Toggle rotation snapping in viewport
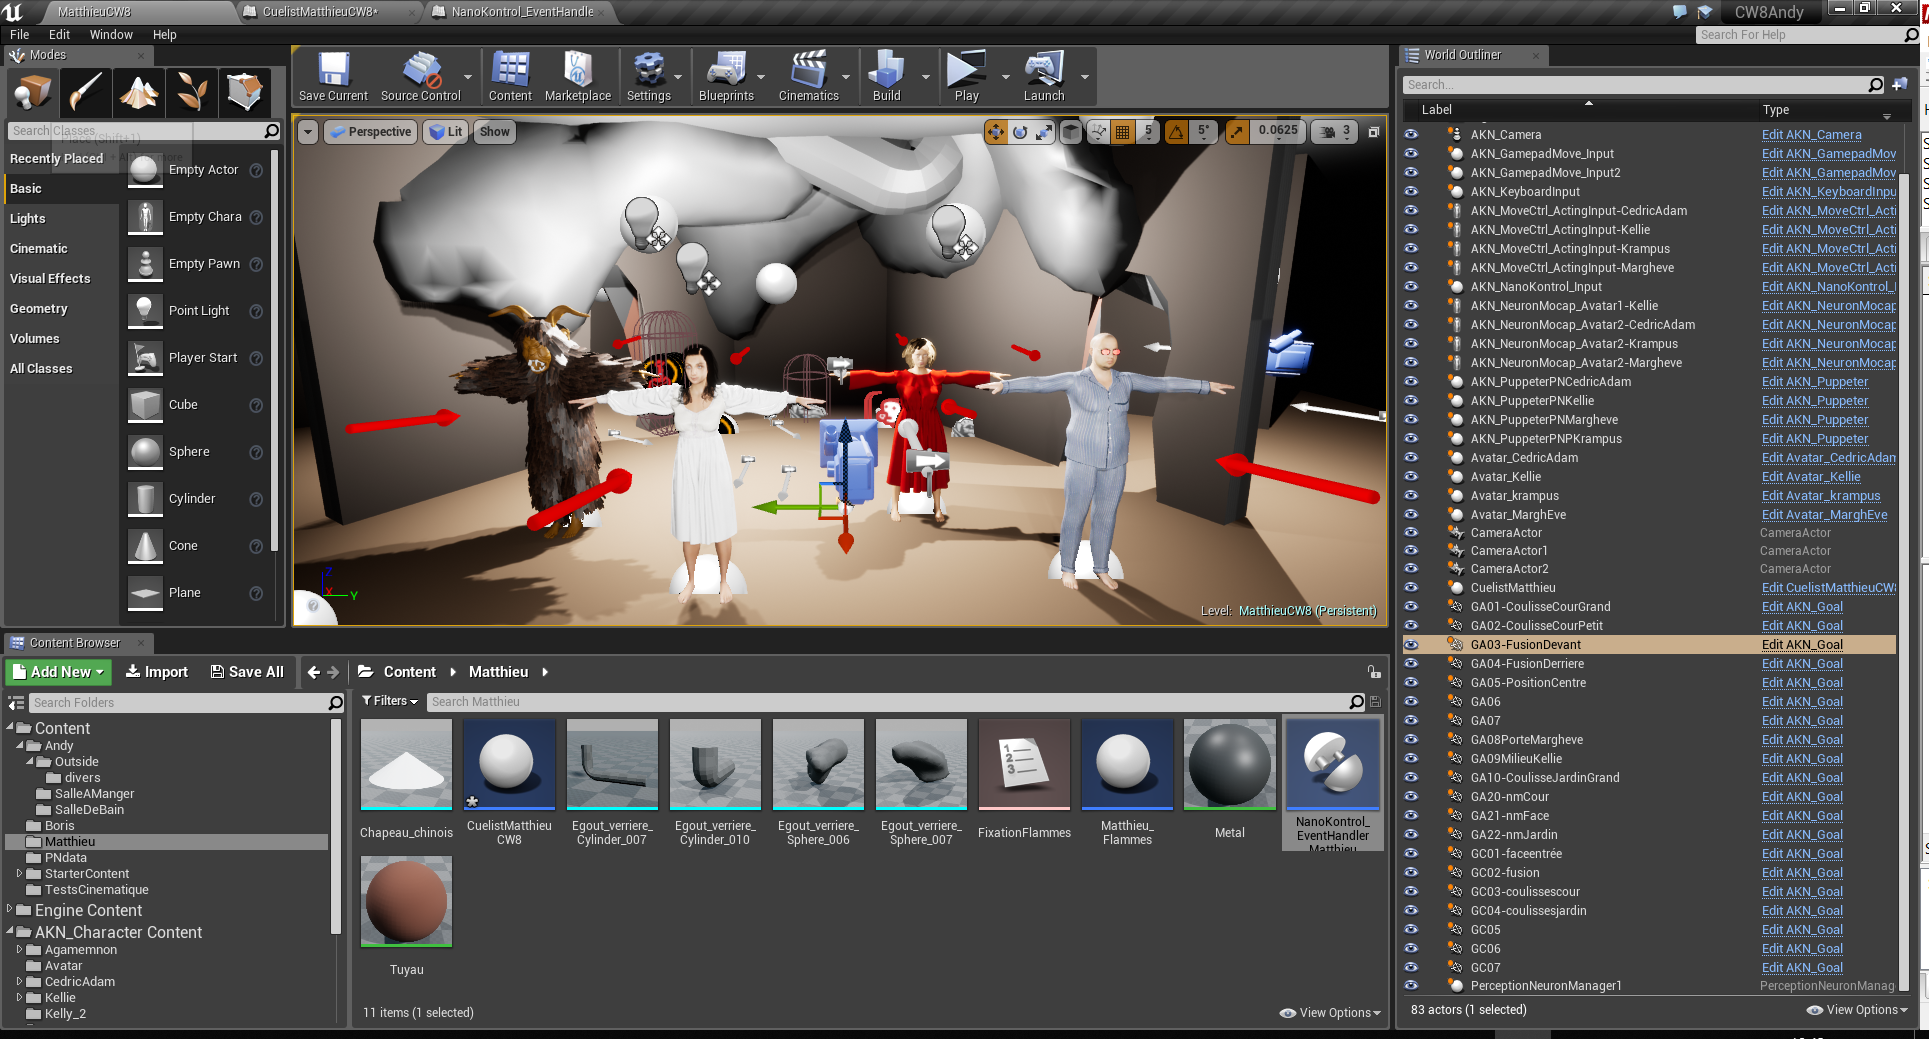Image resolution: width=1929 pixels, height=1039 pixels. (x=1177, y=132)
